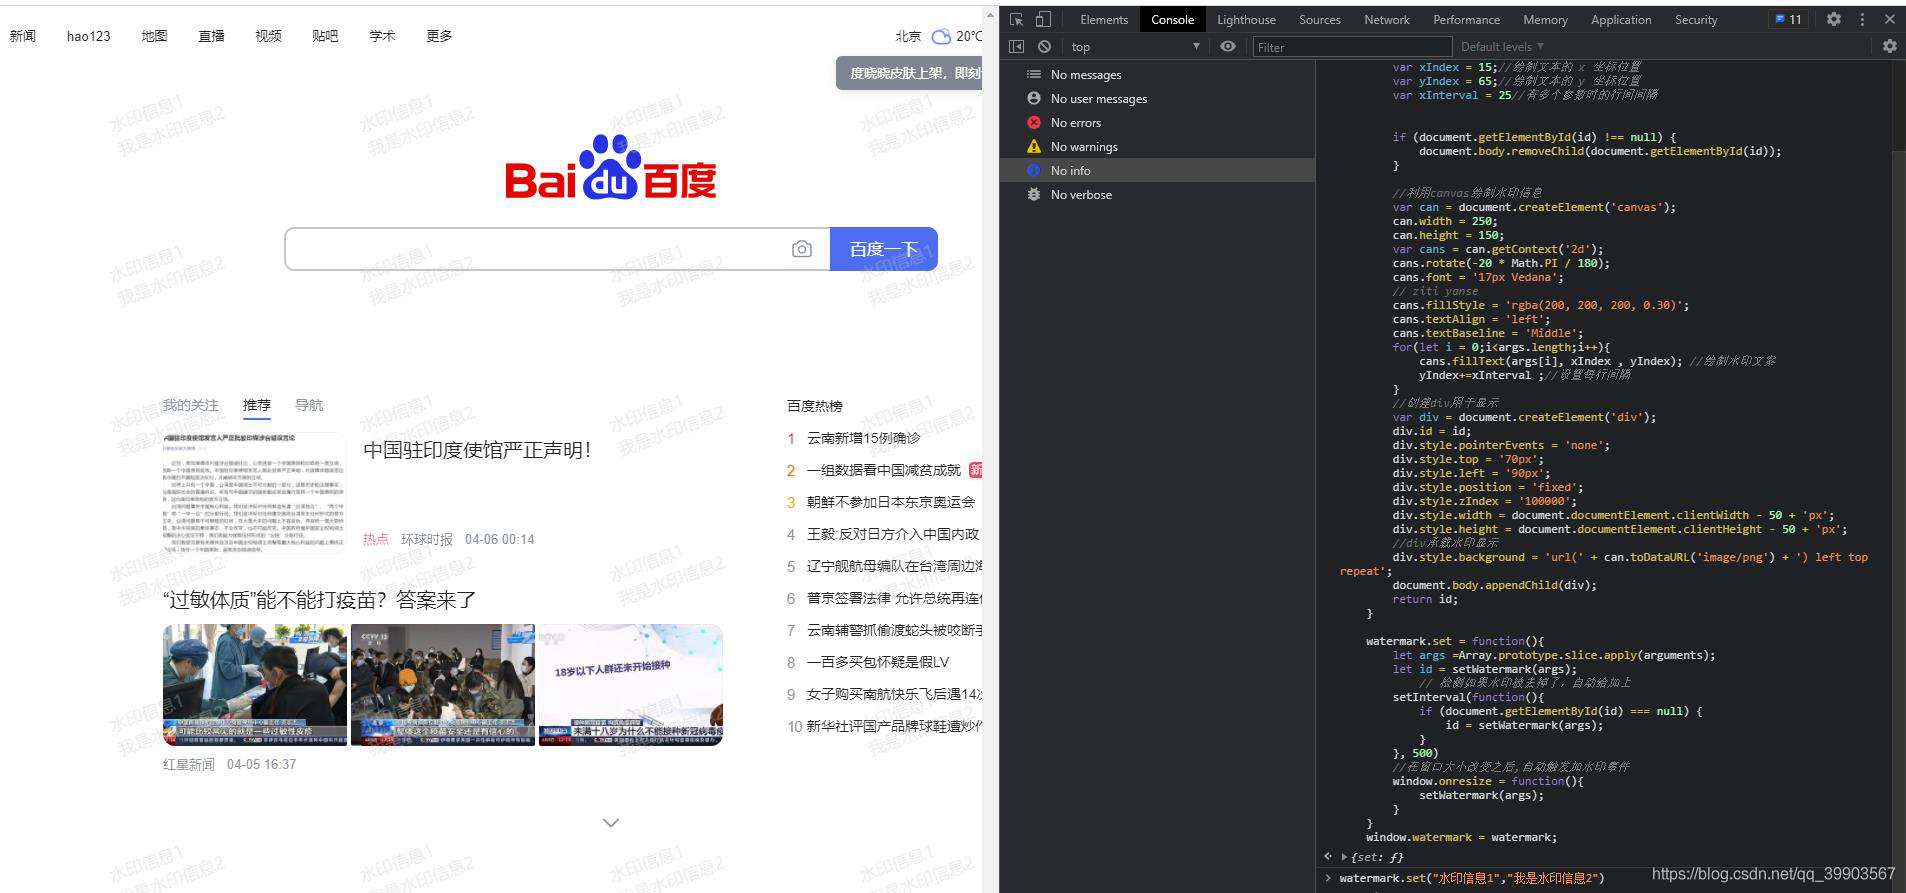The height and width of the screenshot is (893, 1906).
Task: Open article about 过敏体质 and vaccines
Action: pyautogui.click(x=319, y=600)
